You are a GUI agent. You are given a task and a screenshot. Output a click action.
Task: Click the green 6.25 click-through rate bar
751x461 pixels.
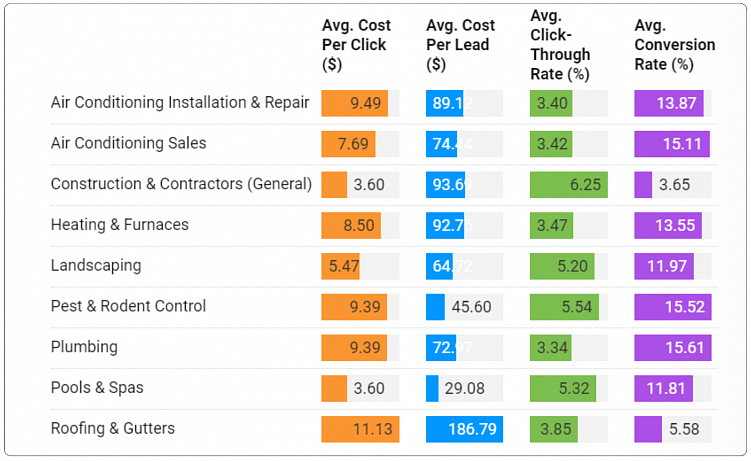click(x=568, y=184)
